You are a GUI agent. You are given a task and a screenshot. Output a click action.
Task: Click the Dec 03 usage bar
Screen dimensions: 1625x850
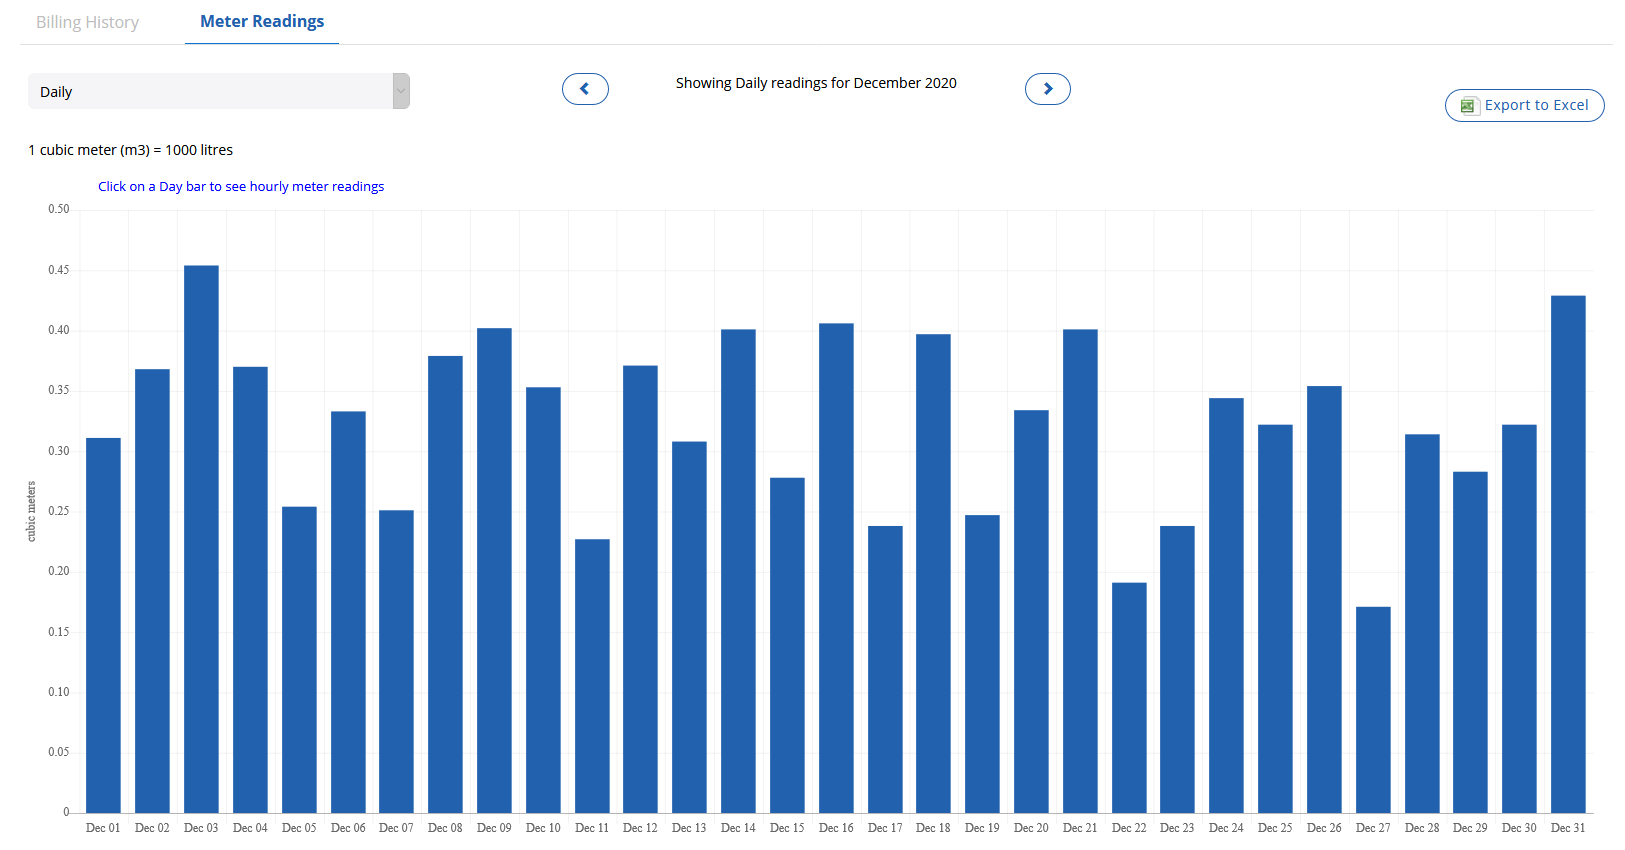pos(201,540)
